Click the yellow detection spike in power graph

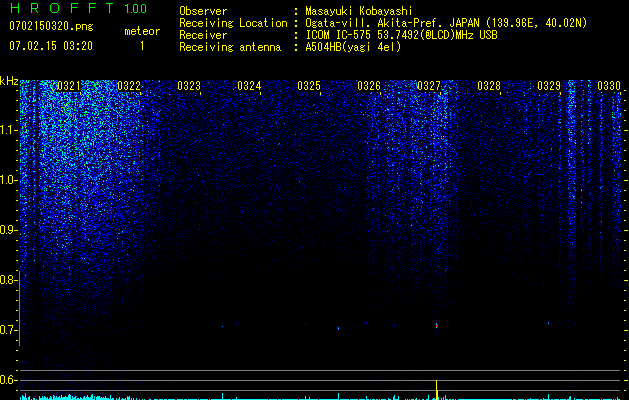[x=436, y=390]
